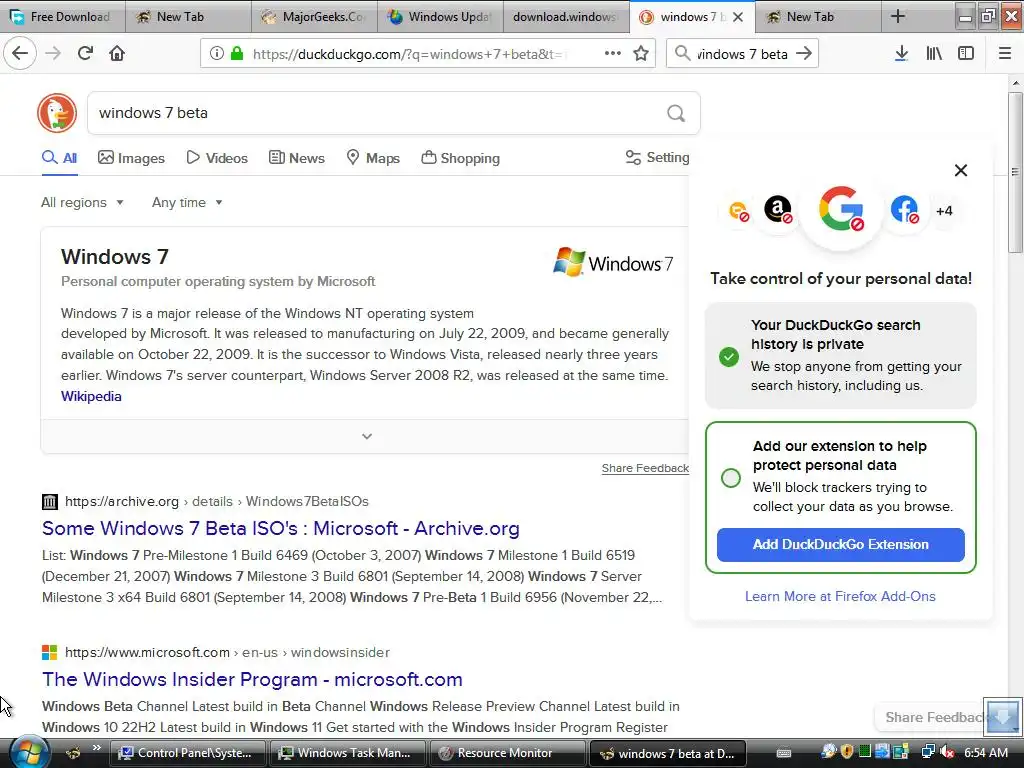Open the browser home page
The image size is (1024, 768).
point(117,54)
